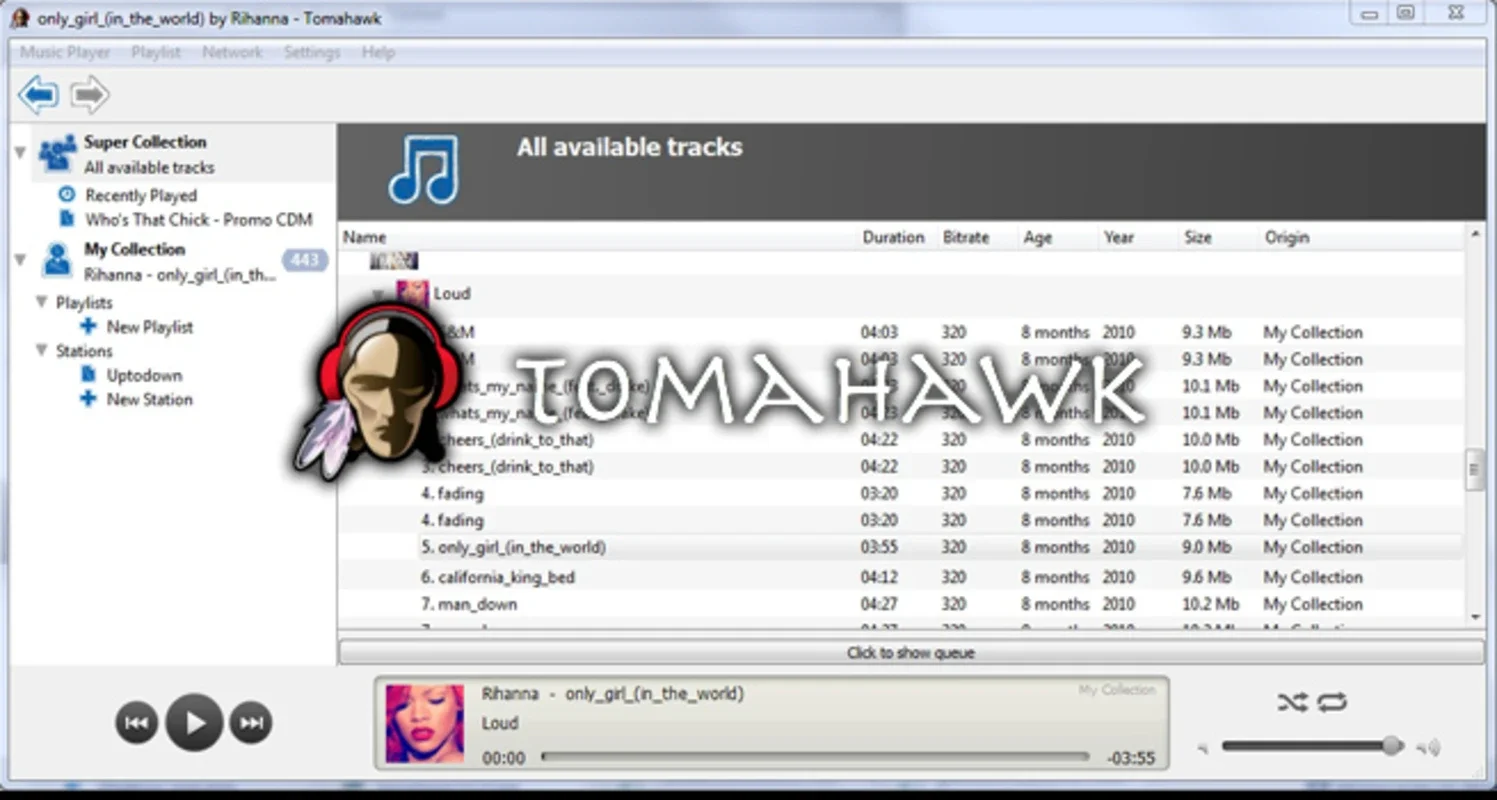Click the plus icon beside New Playlist

point(89,326)
